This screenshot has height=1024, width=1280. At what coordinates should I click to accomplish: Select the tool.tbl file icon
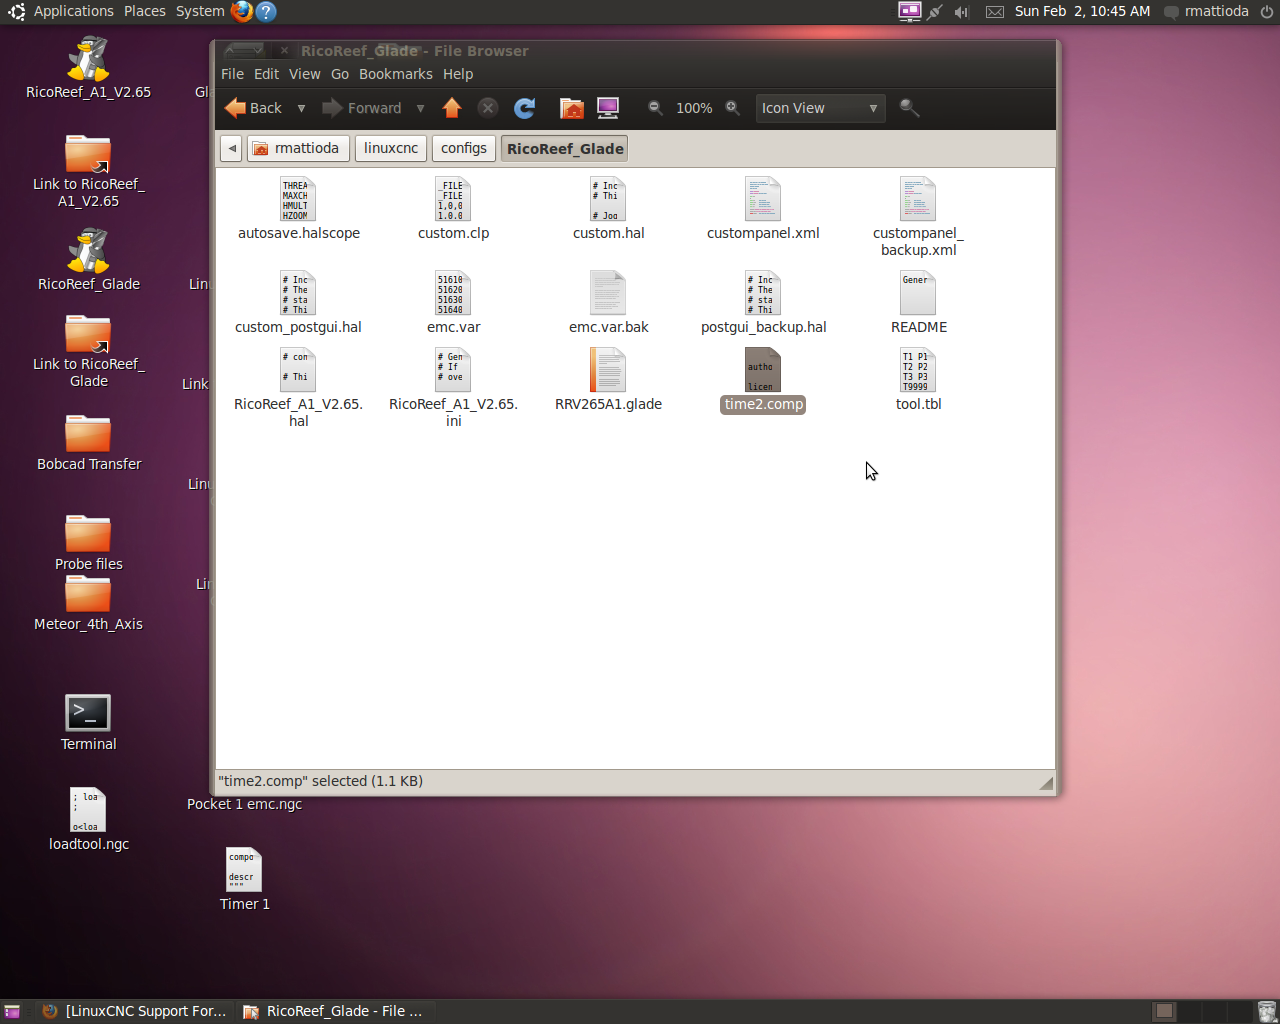[x=918, y=370]
